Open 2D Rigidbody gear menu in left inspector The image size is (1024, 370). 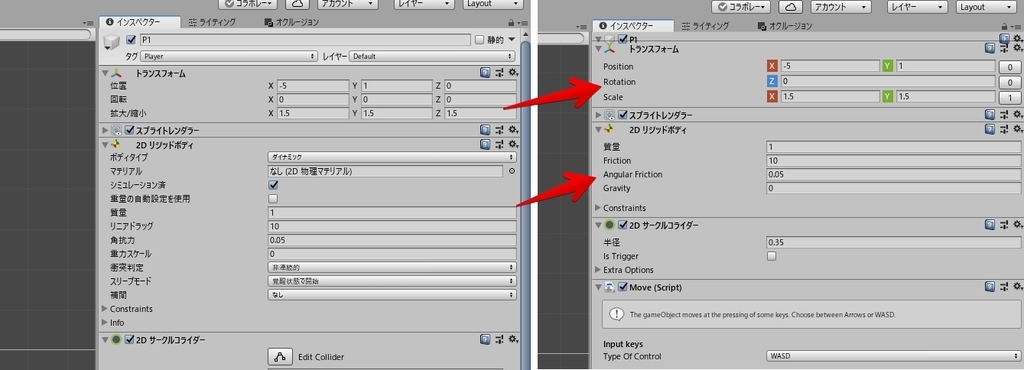513,144
